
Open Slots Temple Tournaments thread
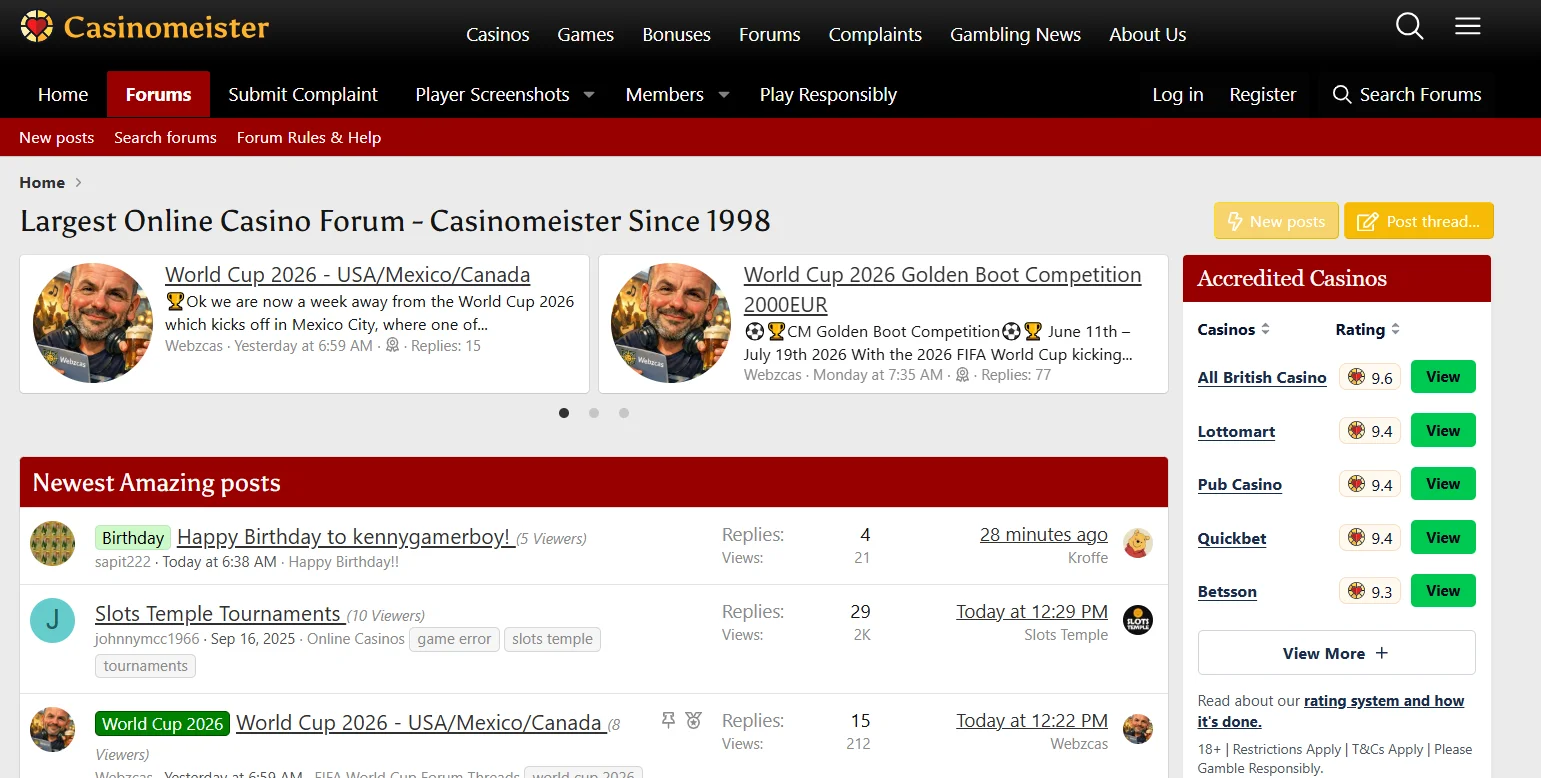pos(218,614)
